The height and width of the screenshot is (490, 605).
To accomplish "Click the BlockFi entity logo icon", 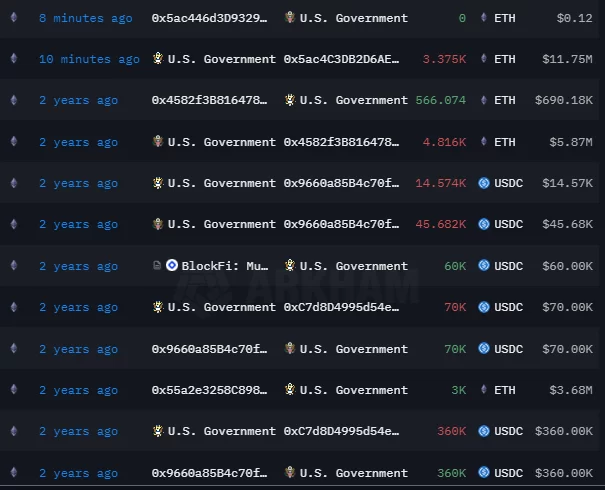I will pos(171,266).
